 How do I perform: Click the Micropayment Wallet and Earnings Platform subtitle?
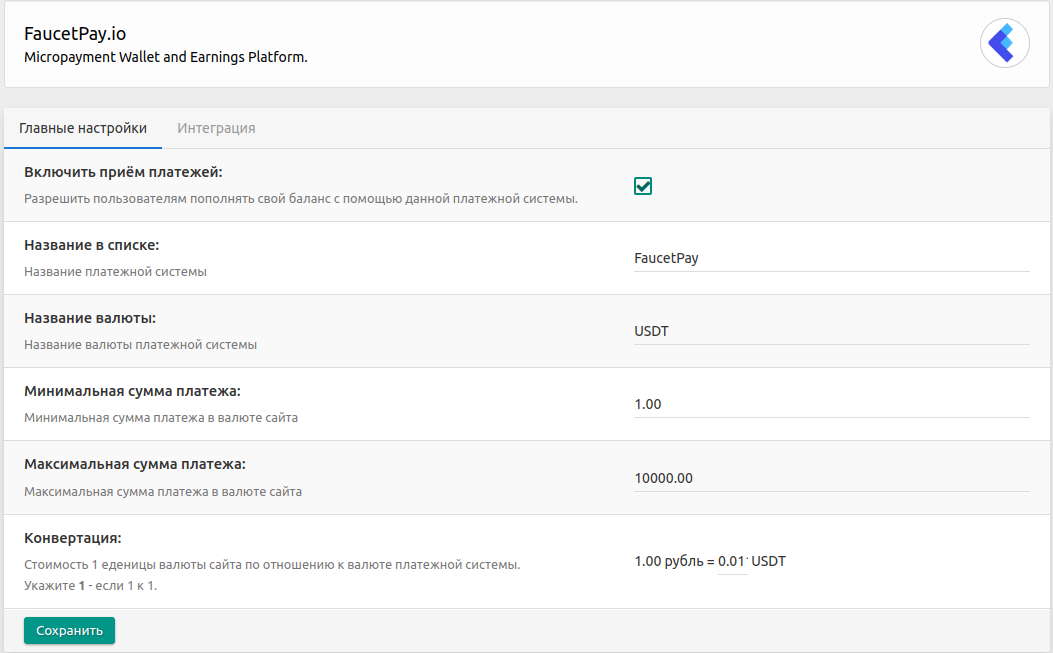165,57
